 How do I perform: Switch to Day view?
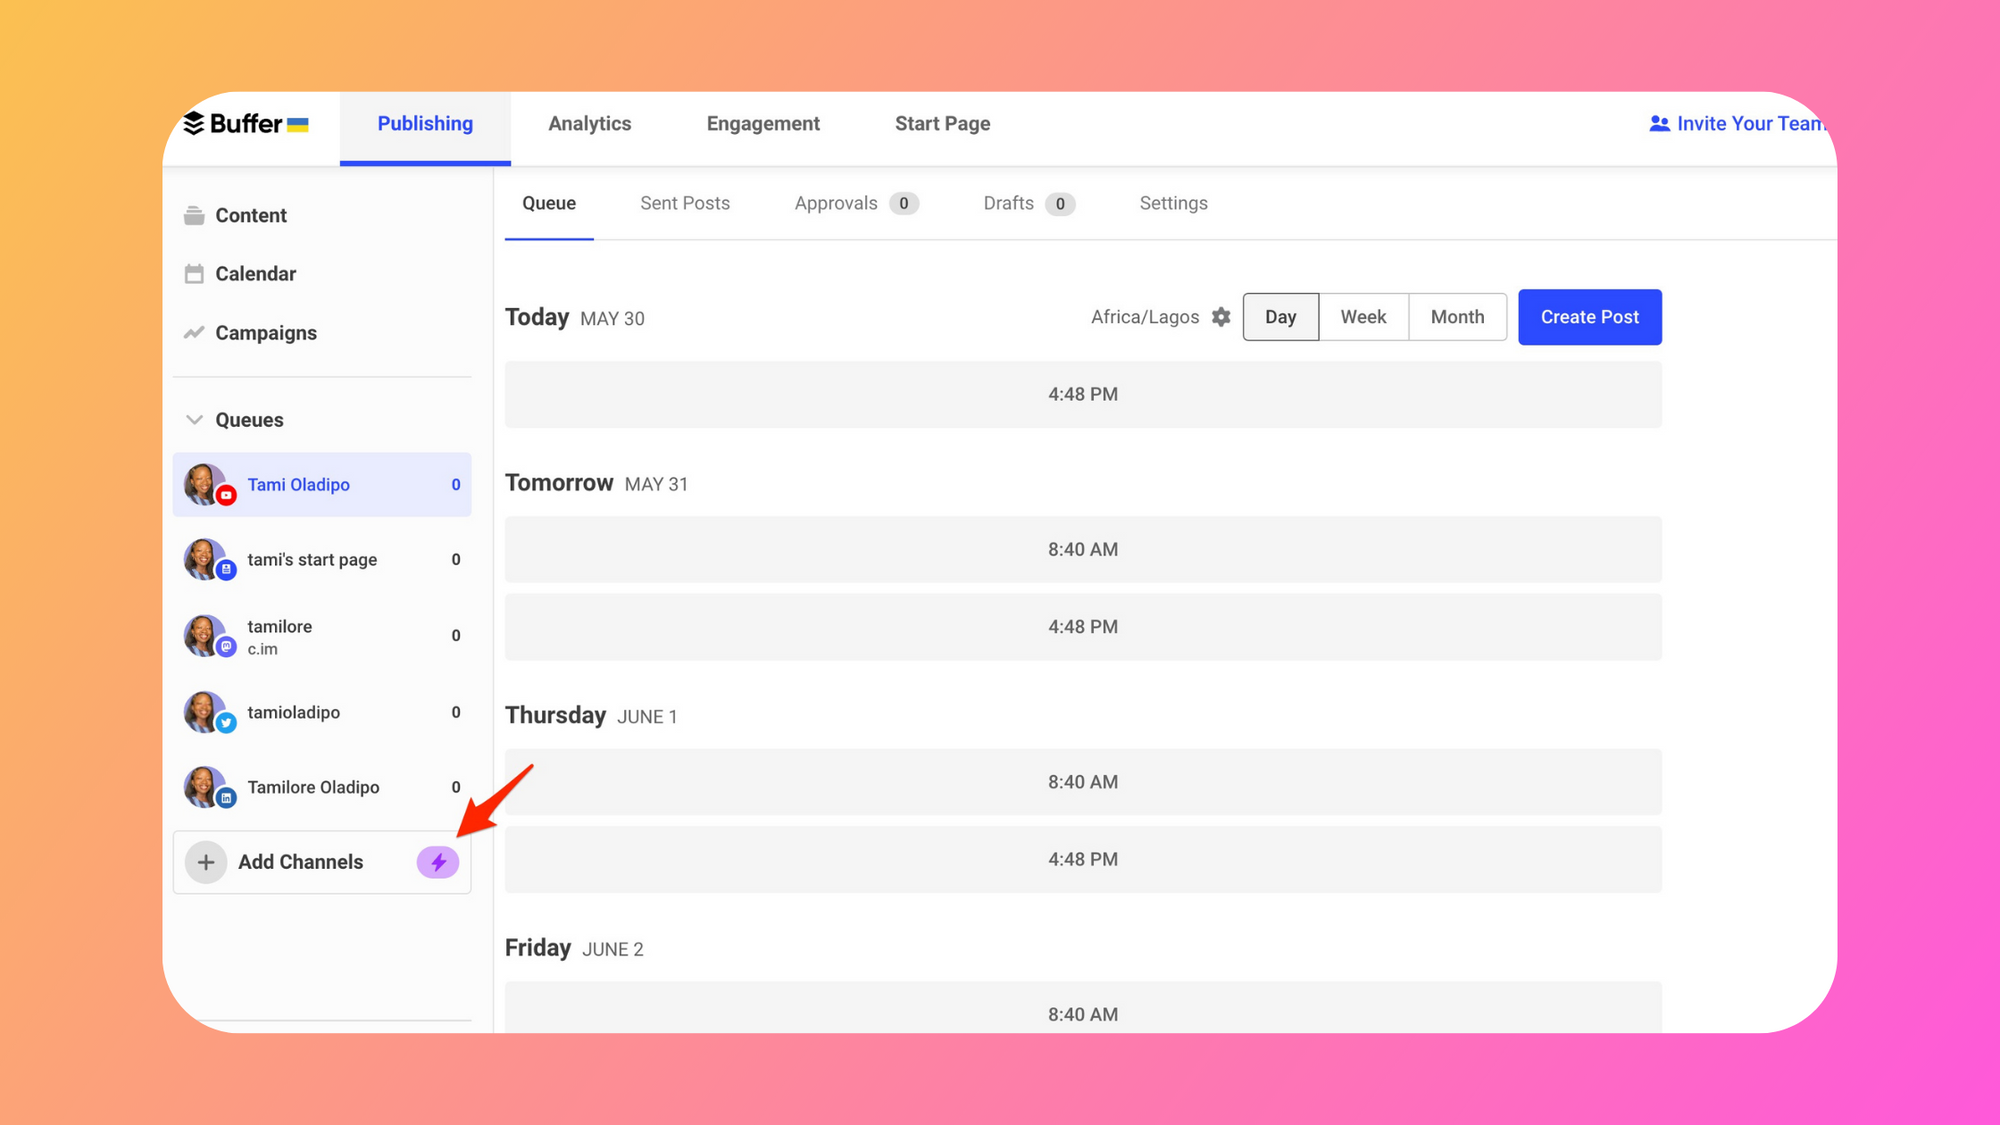[x=1280, y=316]
